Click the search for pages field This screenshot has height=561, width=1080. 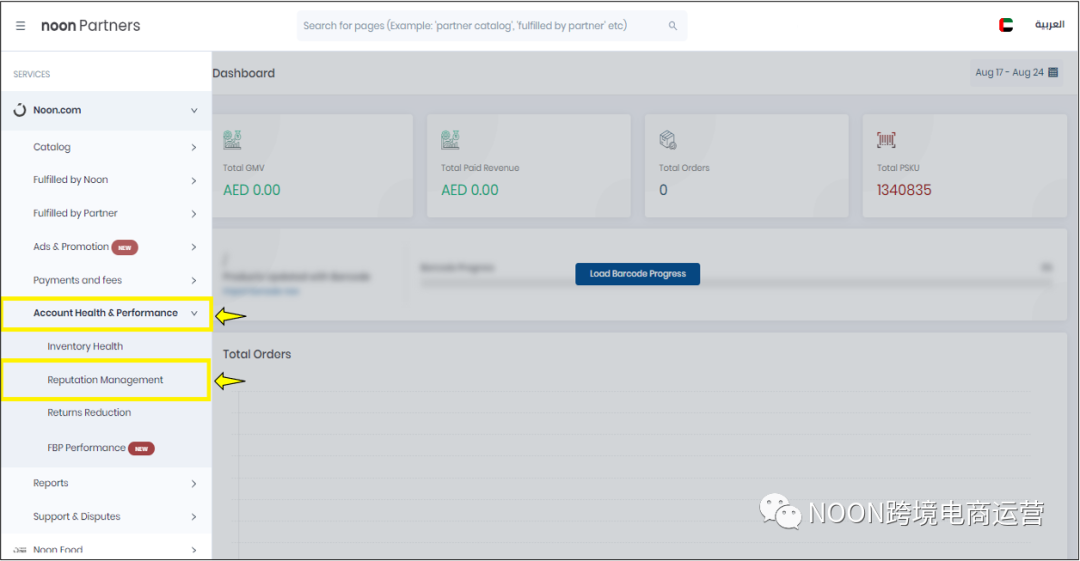pyautogui.click(x=492, y=26)
